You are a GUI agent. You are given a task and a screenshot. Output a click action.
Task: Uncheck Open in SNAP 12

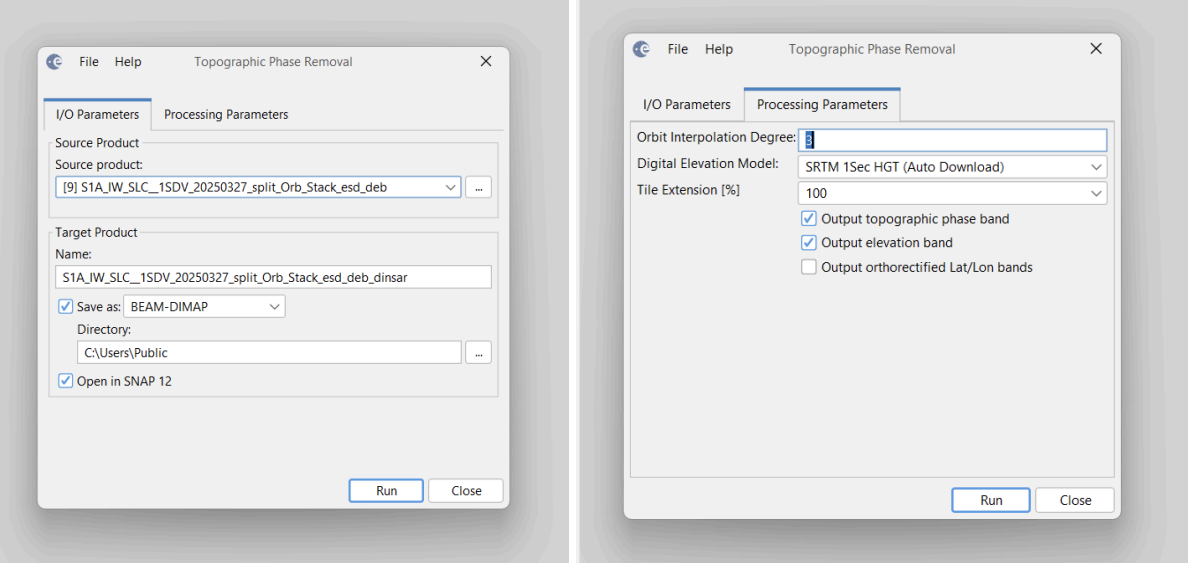click(x=66, y=381)
